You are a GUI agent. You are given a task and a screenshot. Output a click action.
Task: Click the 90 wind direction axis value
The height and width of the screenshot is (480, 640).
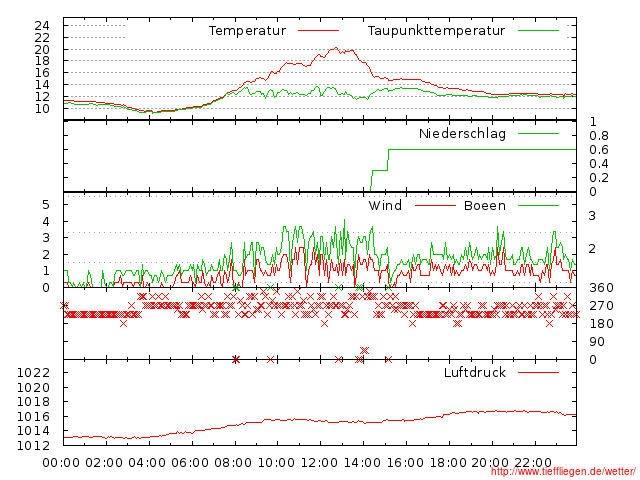(x=597, y=342)
